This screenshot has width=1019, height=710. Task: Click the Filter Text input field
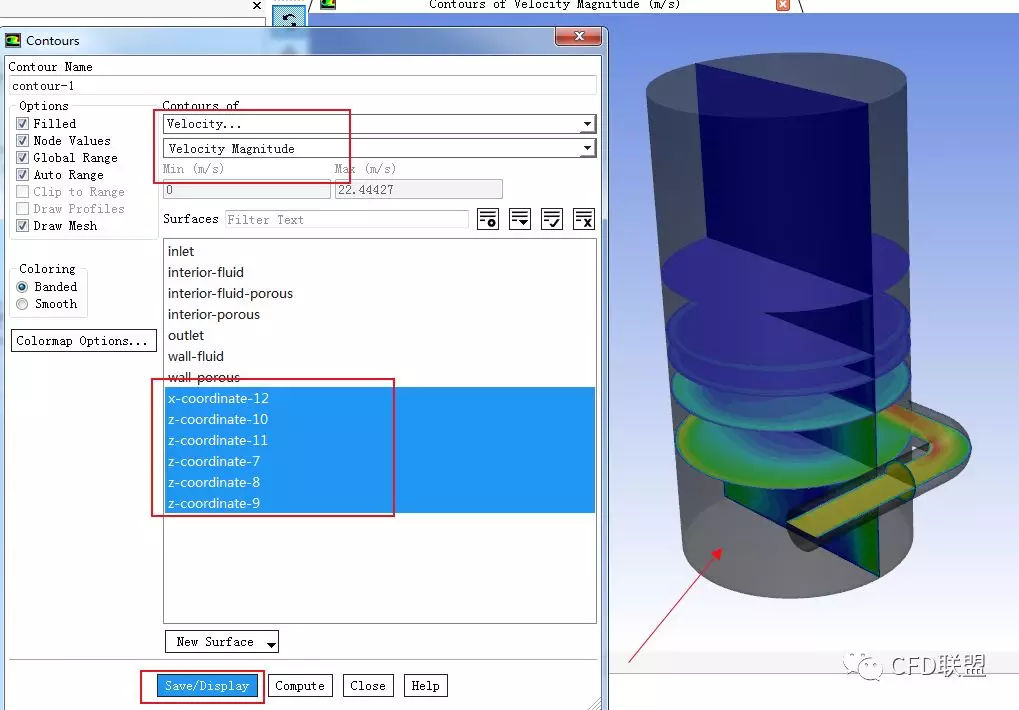[x=346, y=219]
